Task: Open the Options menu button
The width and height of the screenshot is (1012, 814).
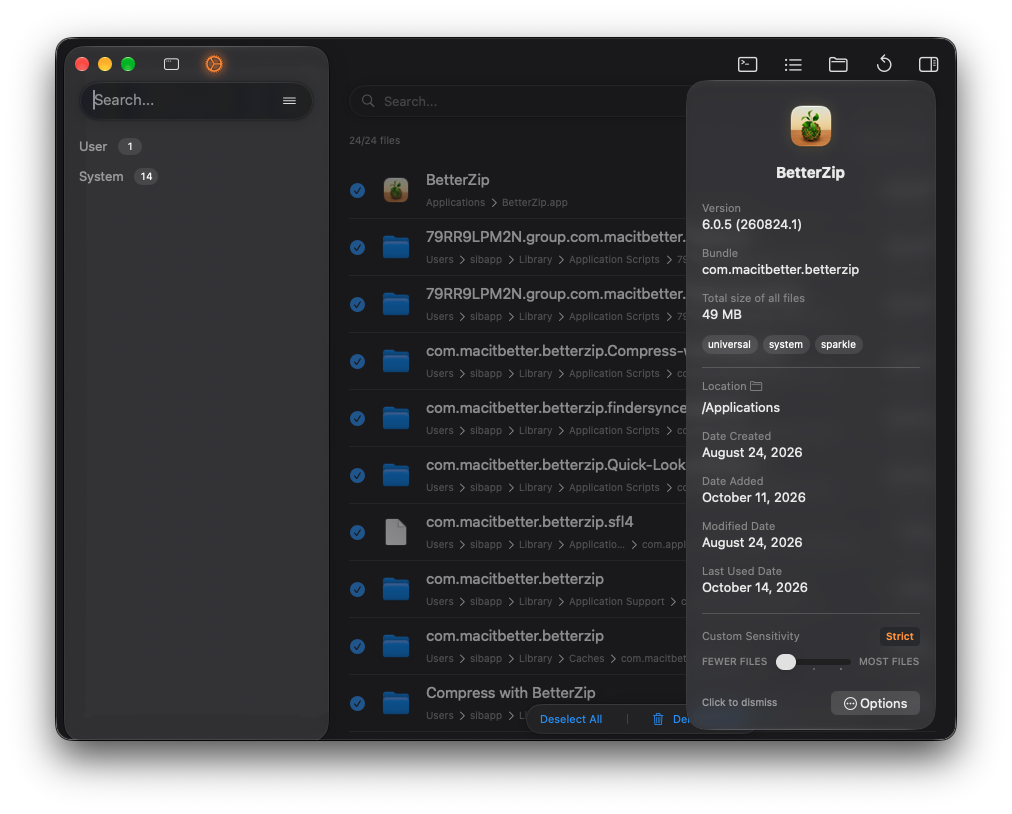Action: pyautogui.click(x=875, y=703)
